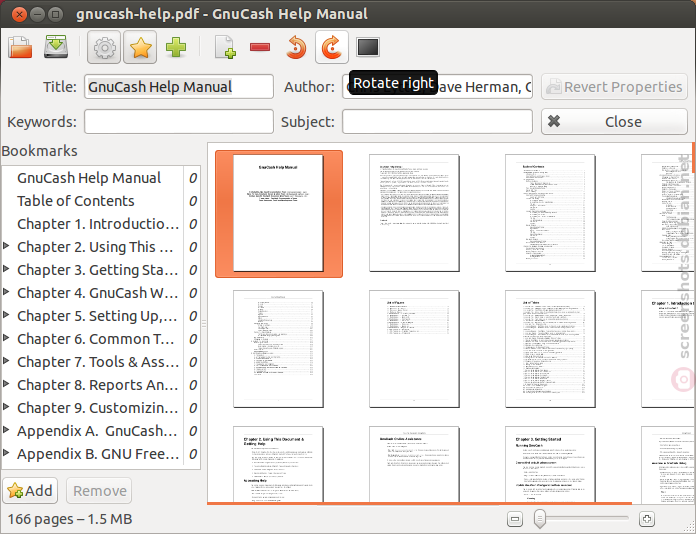
Task: Expand the Appendix A bookmark
Action: [x=6, y=430]
